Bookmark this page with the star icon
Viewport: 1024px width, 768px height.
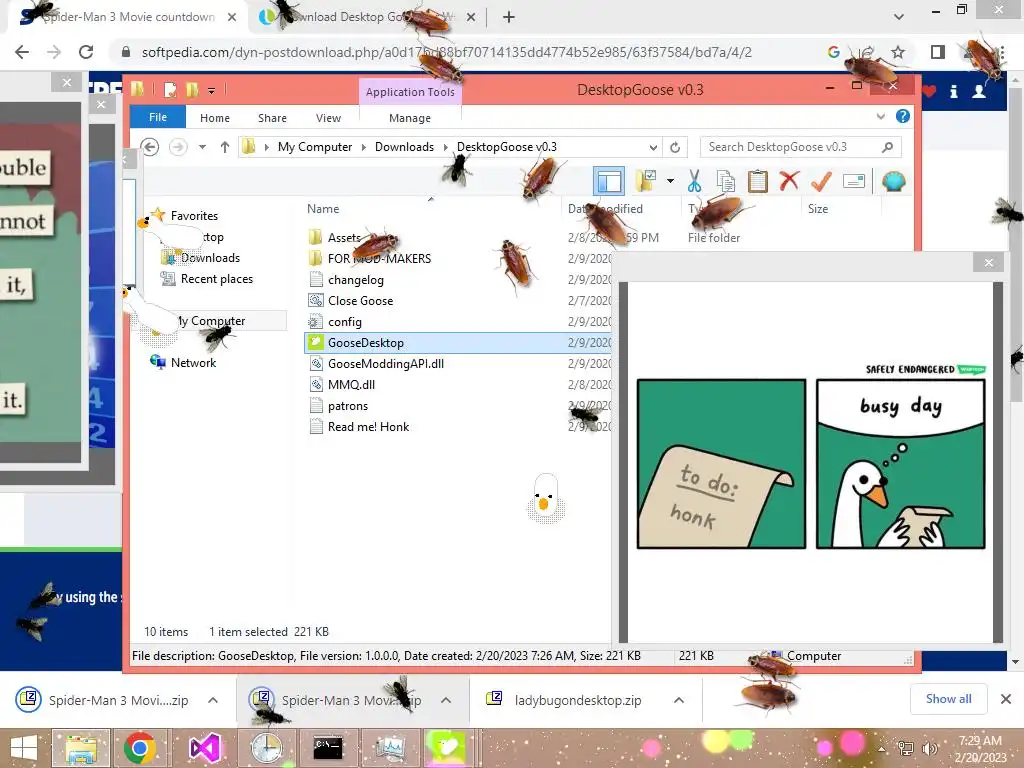(898, 52)
